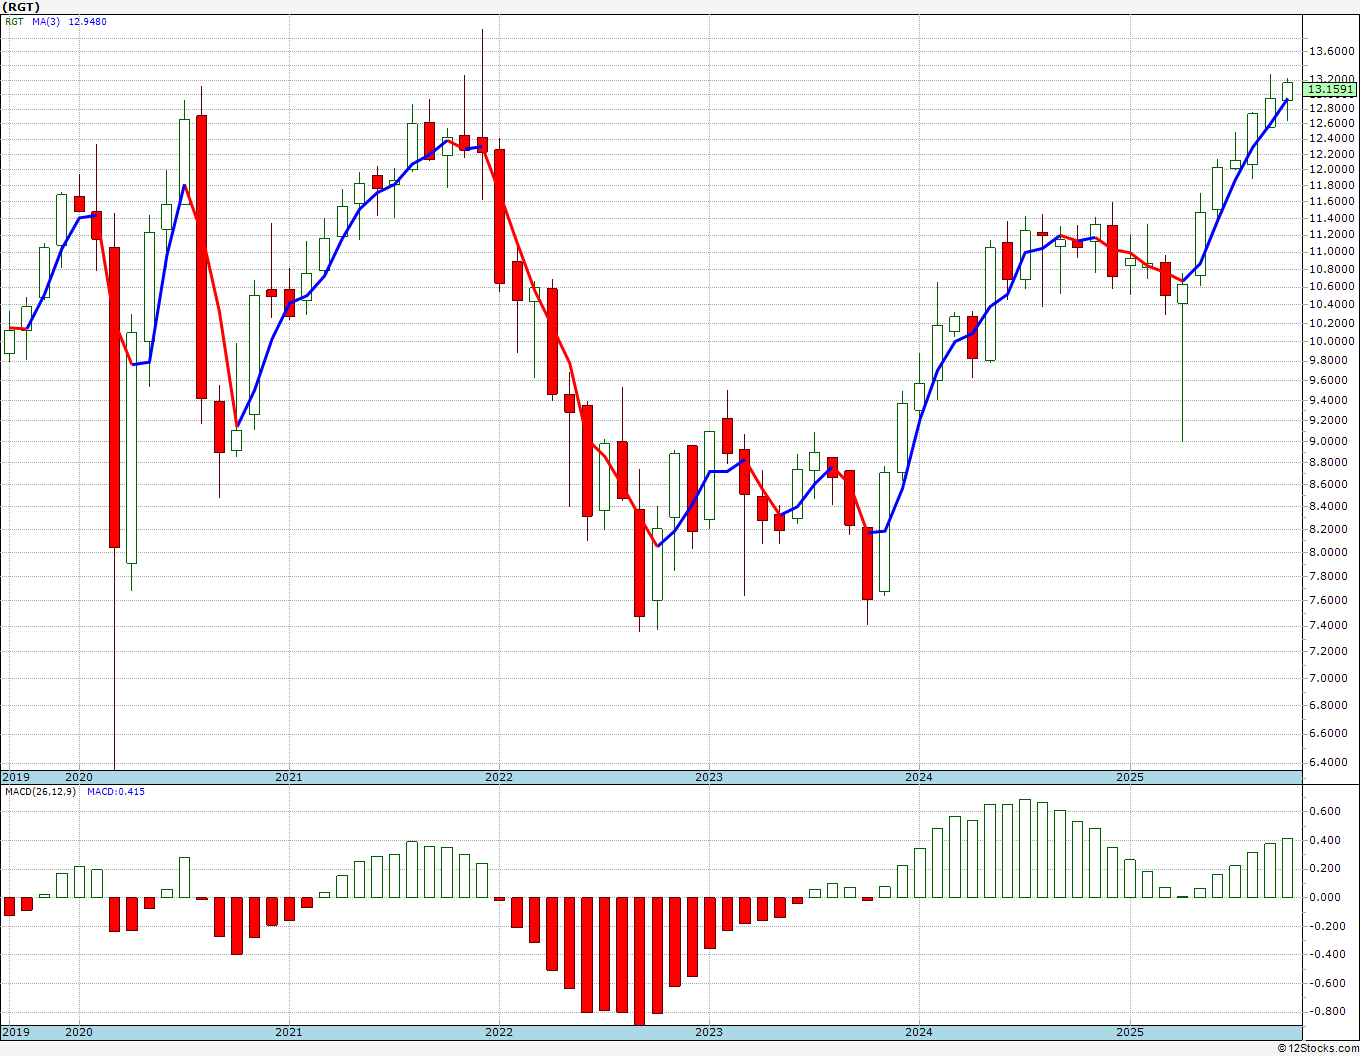Select 2024 on the MACD panel time axis

point(919,1032)
